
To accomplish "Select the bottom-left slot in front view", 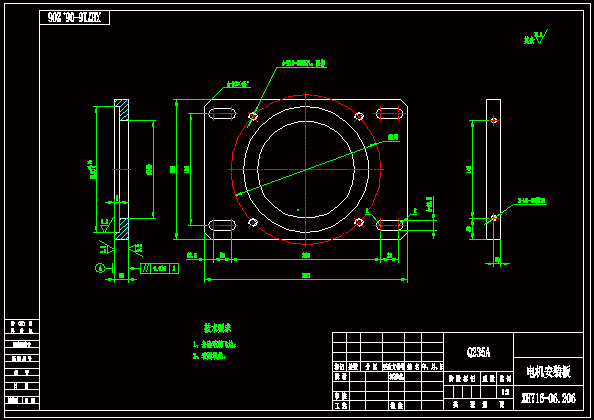I will [222, 225].
